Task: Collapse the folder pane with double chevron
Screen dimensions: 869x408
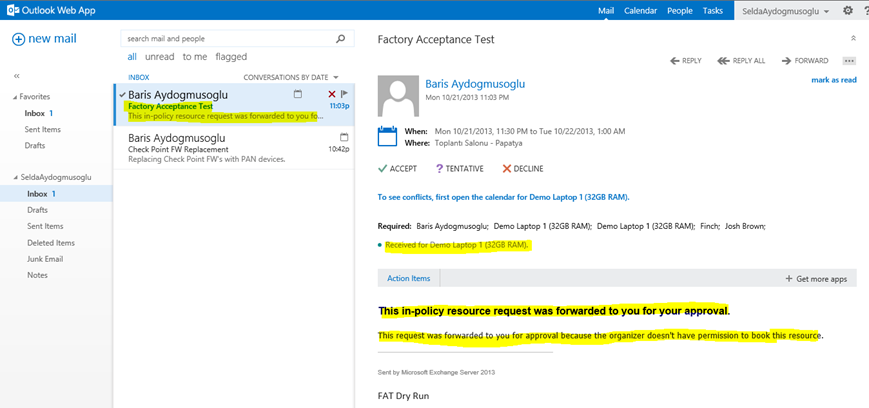Action: pos(17,76)
